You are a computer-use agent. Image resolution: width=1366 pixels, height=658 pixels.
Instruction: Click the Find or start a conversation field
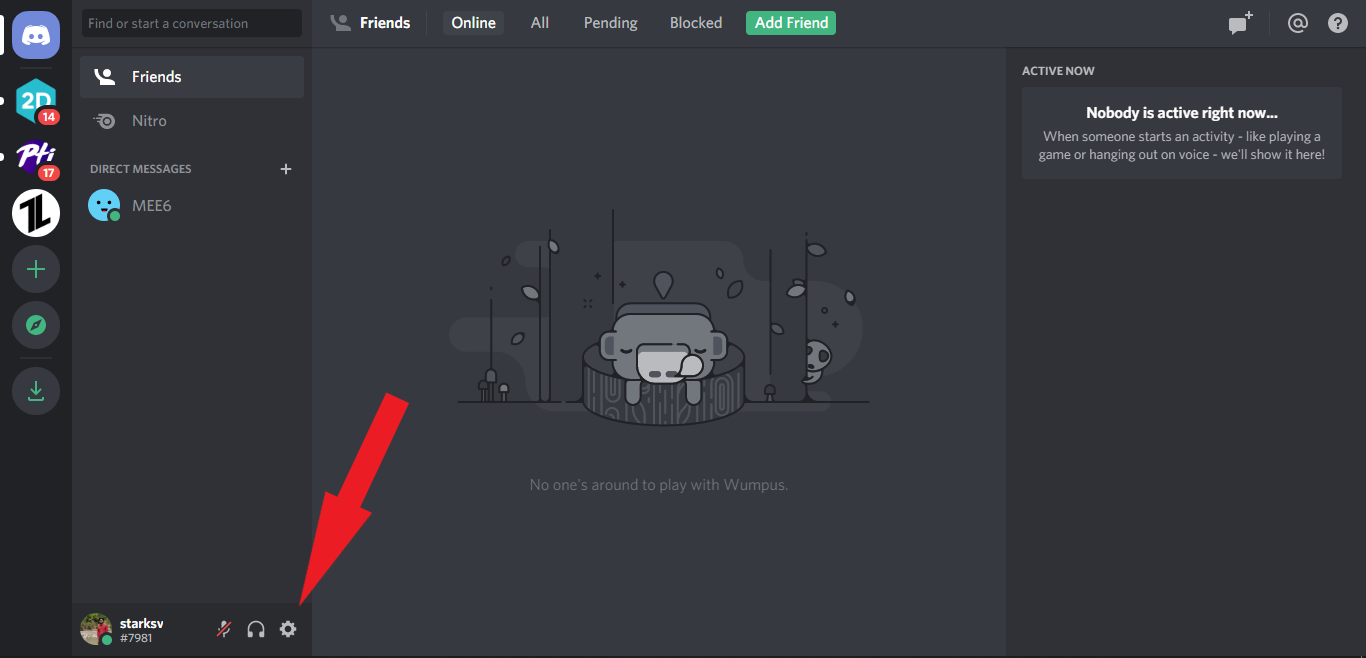coord(192,23)
